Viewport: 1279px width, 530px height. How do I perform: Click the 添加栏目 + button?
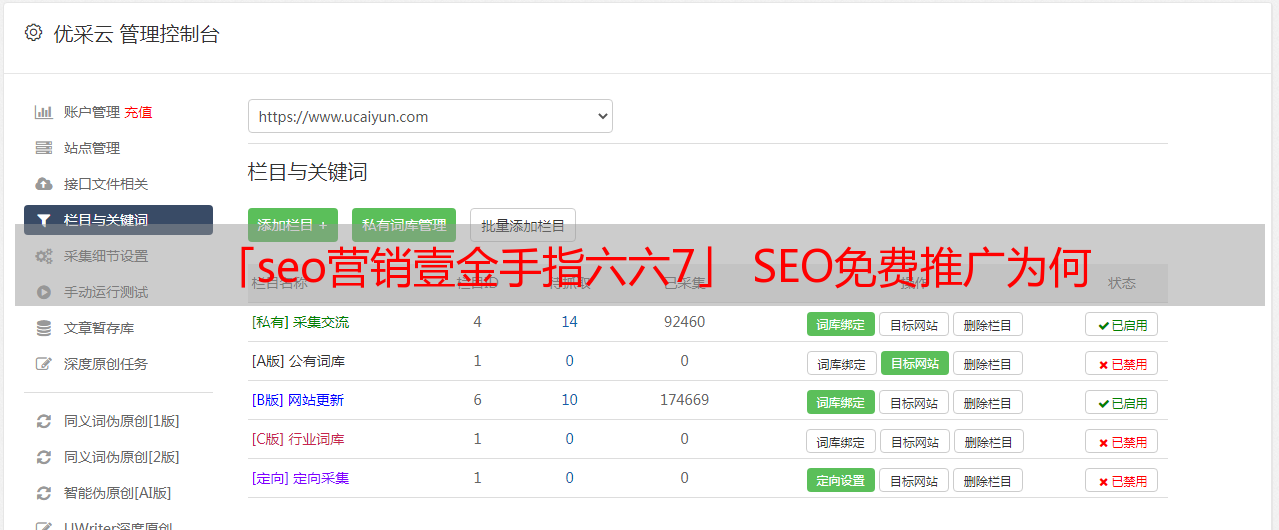click(x=293, y=225)
